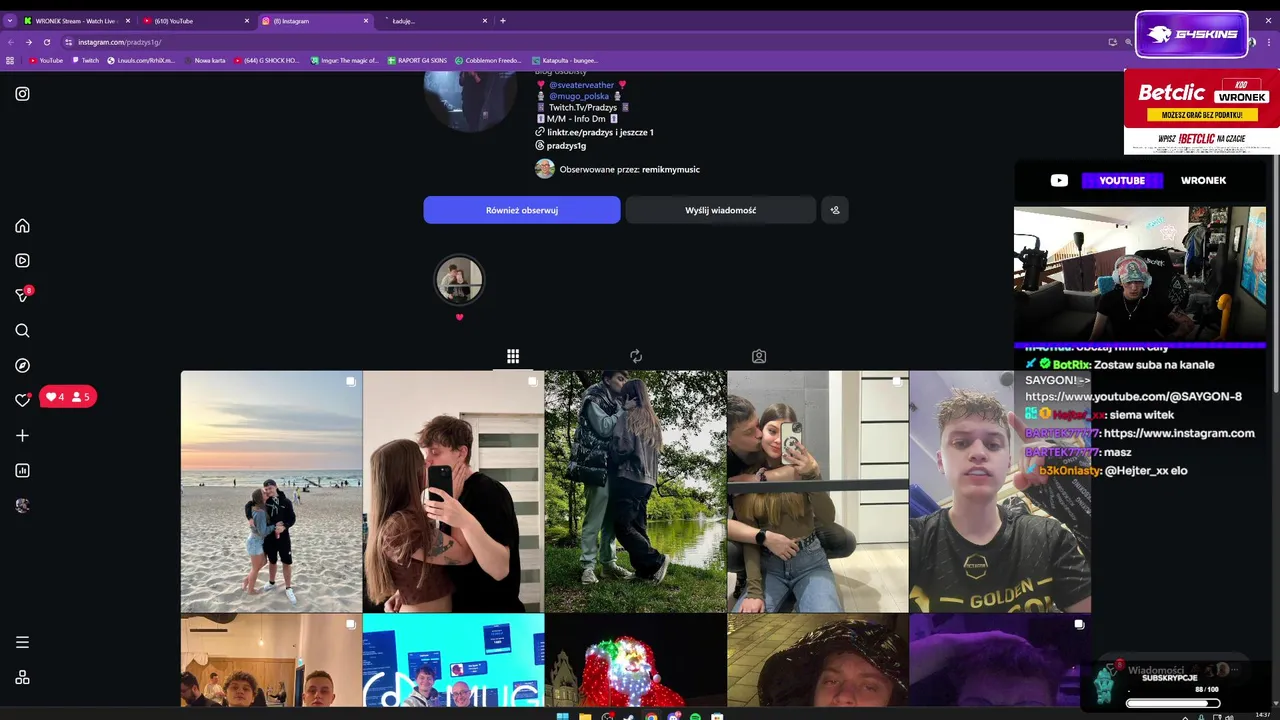Image resolution: width=1280 pixels, height=720 pixels.
Task: Open the beach sunset couple post
Action: click(271, 491)
